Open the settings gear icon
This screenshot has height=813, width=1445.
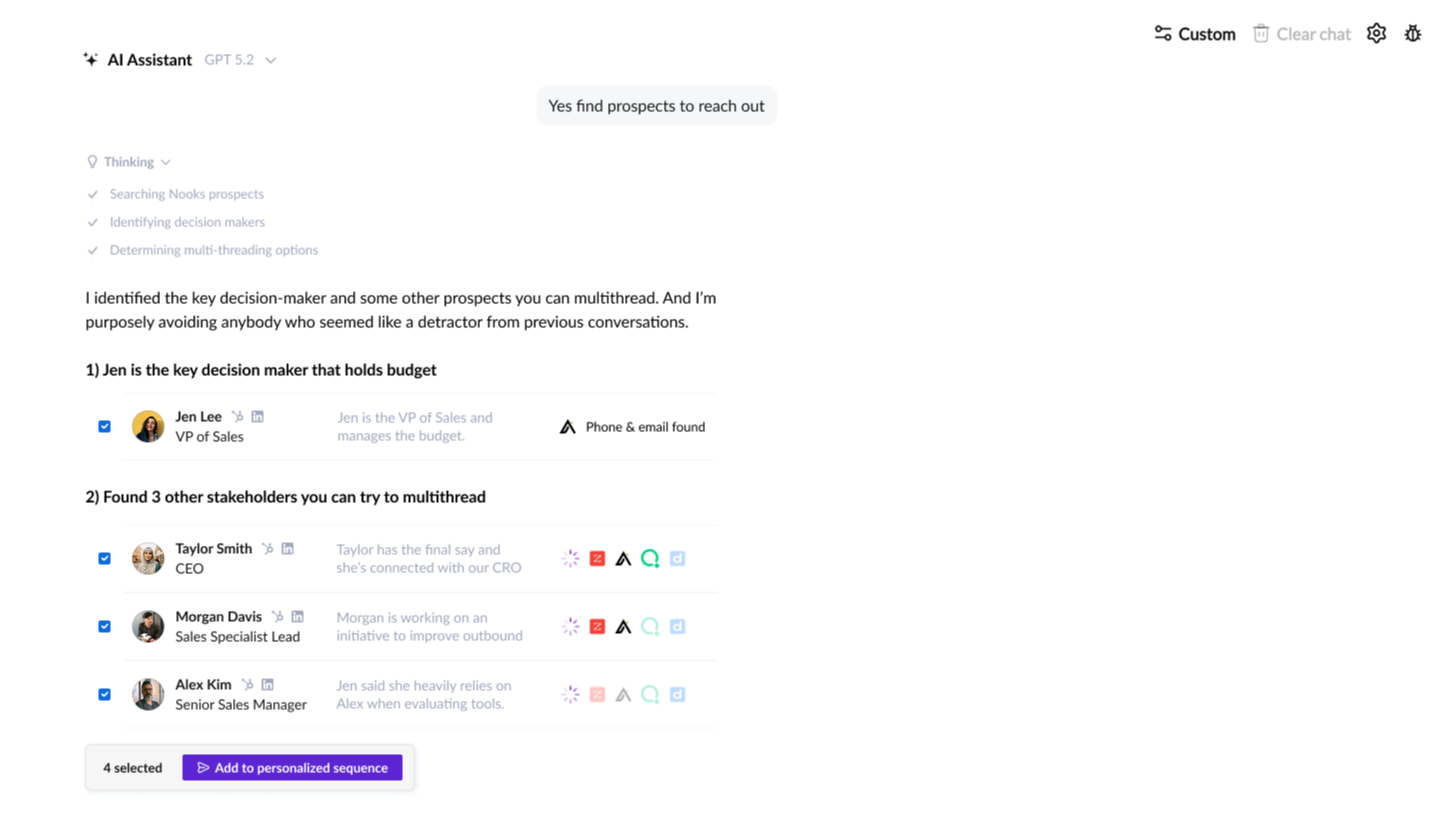[x=1376, y=34]
